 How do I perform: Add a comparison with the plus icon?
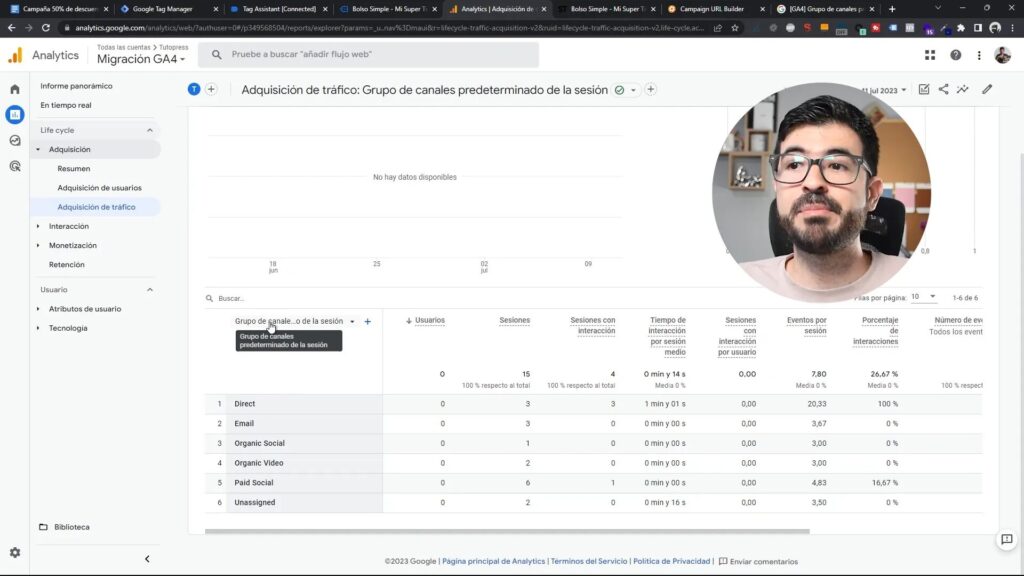211,89
